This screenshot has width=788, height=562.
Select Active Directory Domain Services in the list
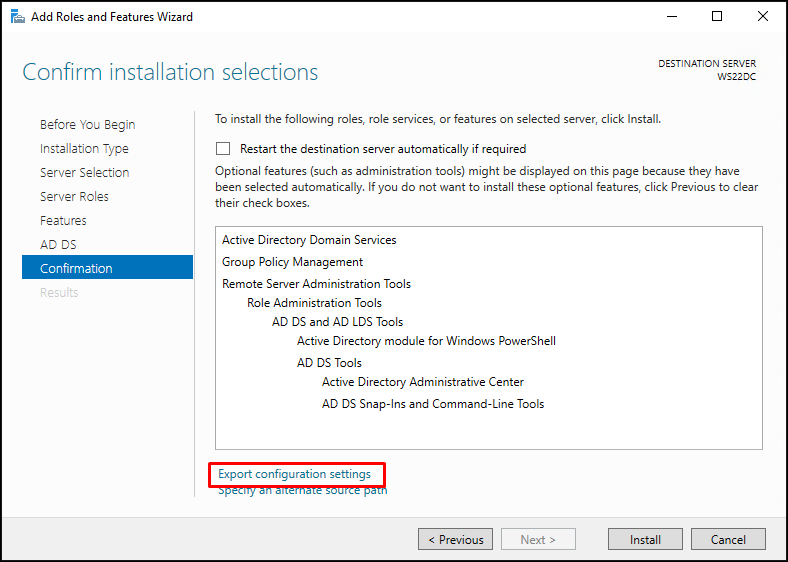click(309, 240)
